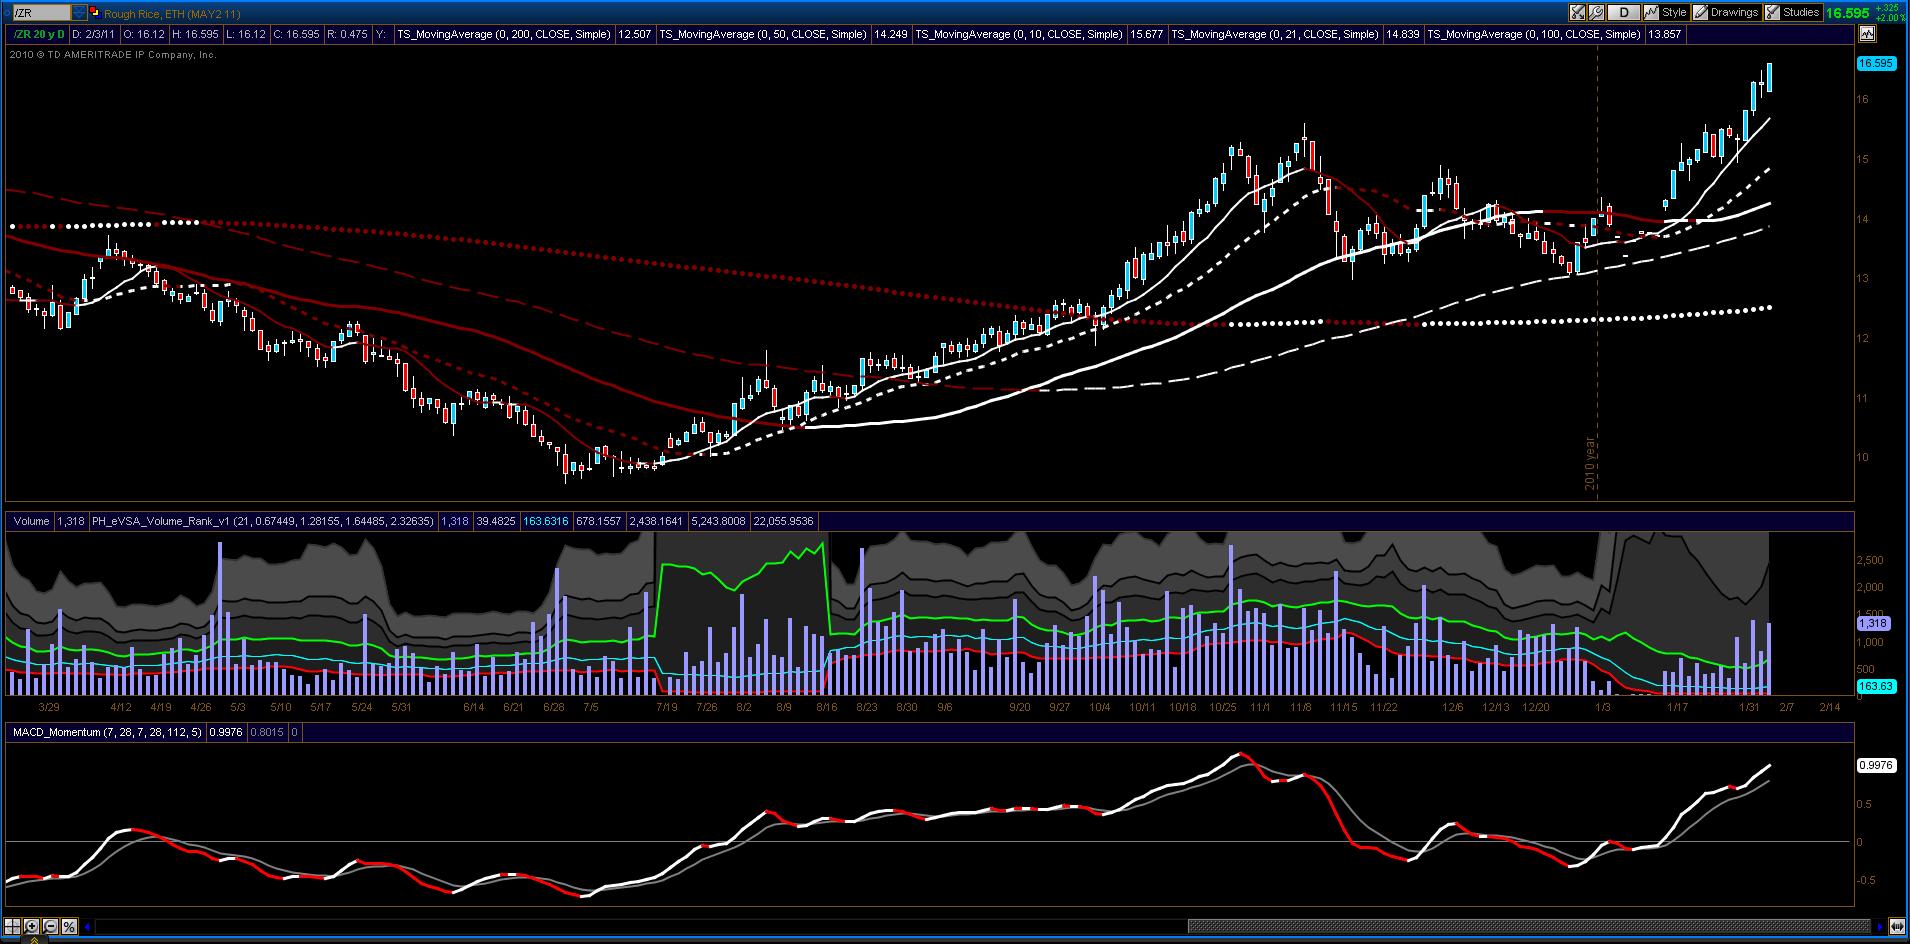Image resolution: width=1910 pixels, height=944 pixels.
Task: Click the green 16.595 last price in the top bar
Action: 1847,13
